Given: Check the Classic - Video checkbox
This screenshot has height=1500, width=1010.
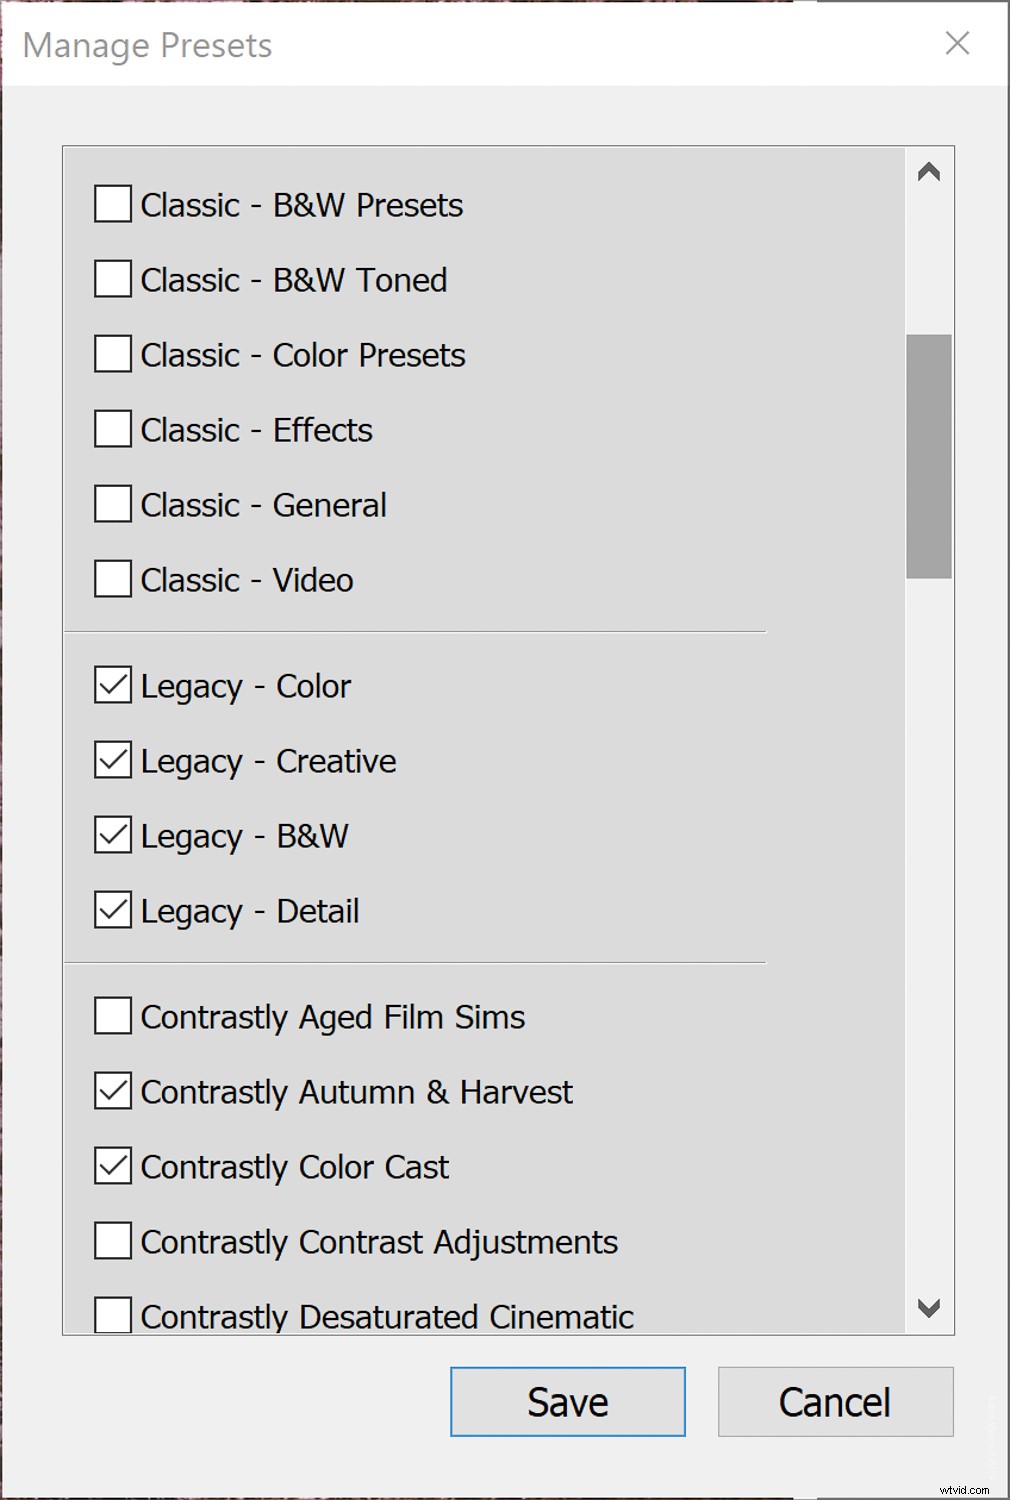Looking at the screenshot, I should click(x=111, y=579).
